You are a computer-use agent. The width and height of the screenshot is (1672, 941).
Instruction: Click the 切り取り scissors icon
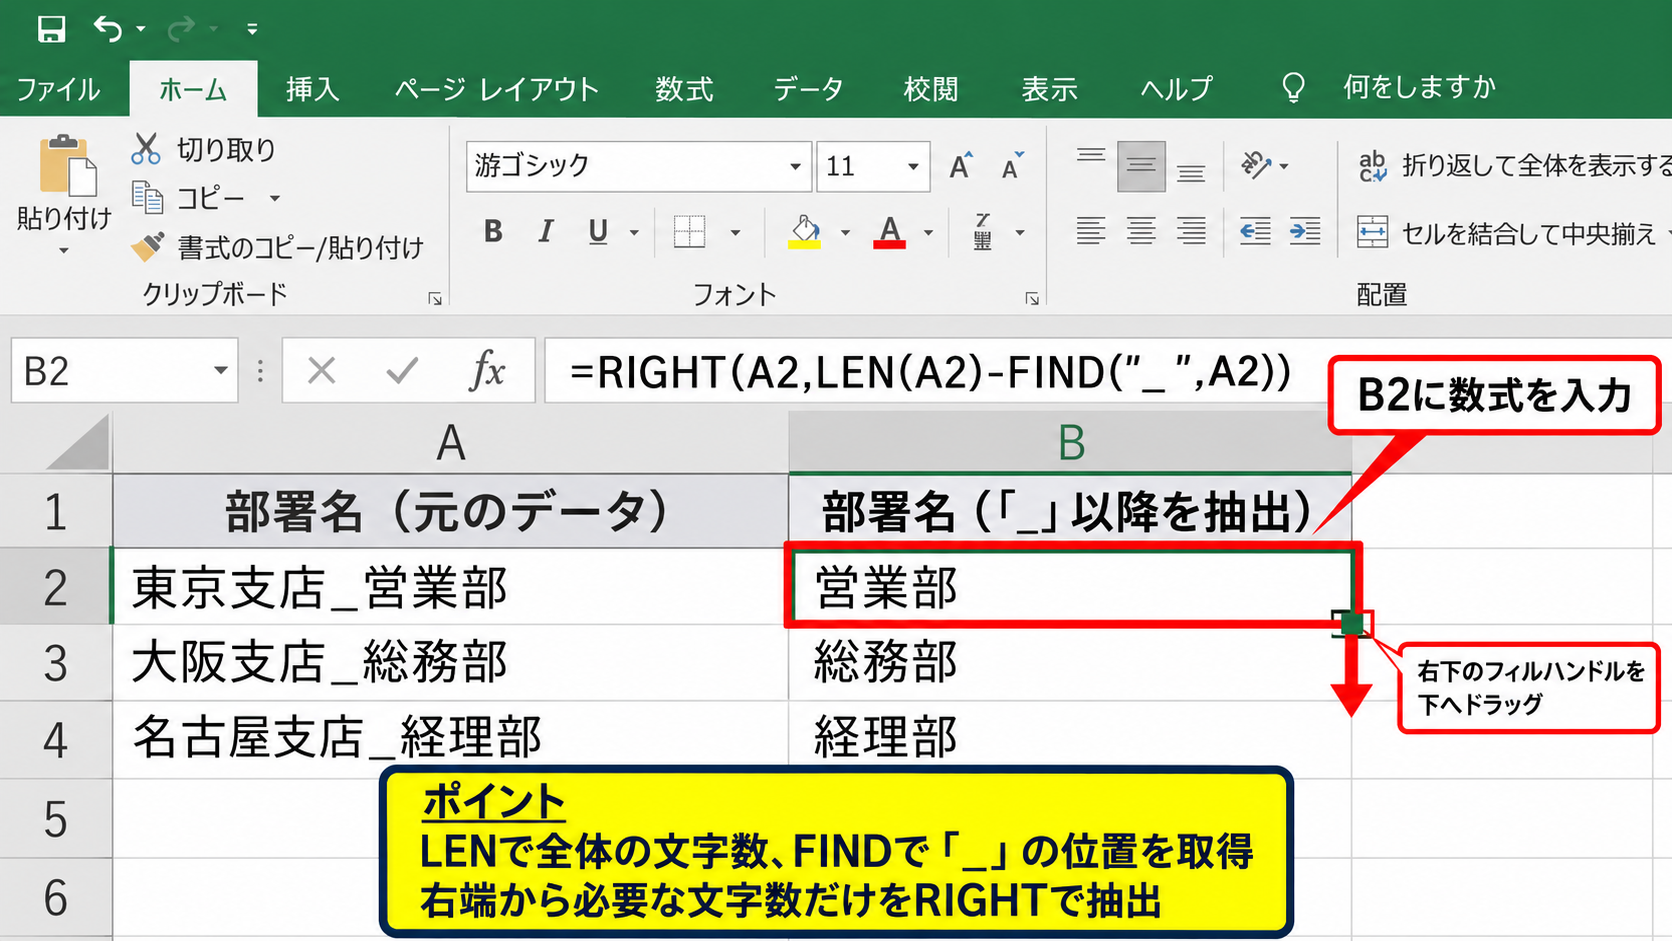pyautogui.click(x=146, y=149)
